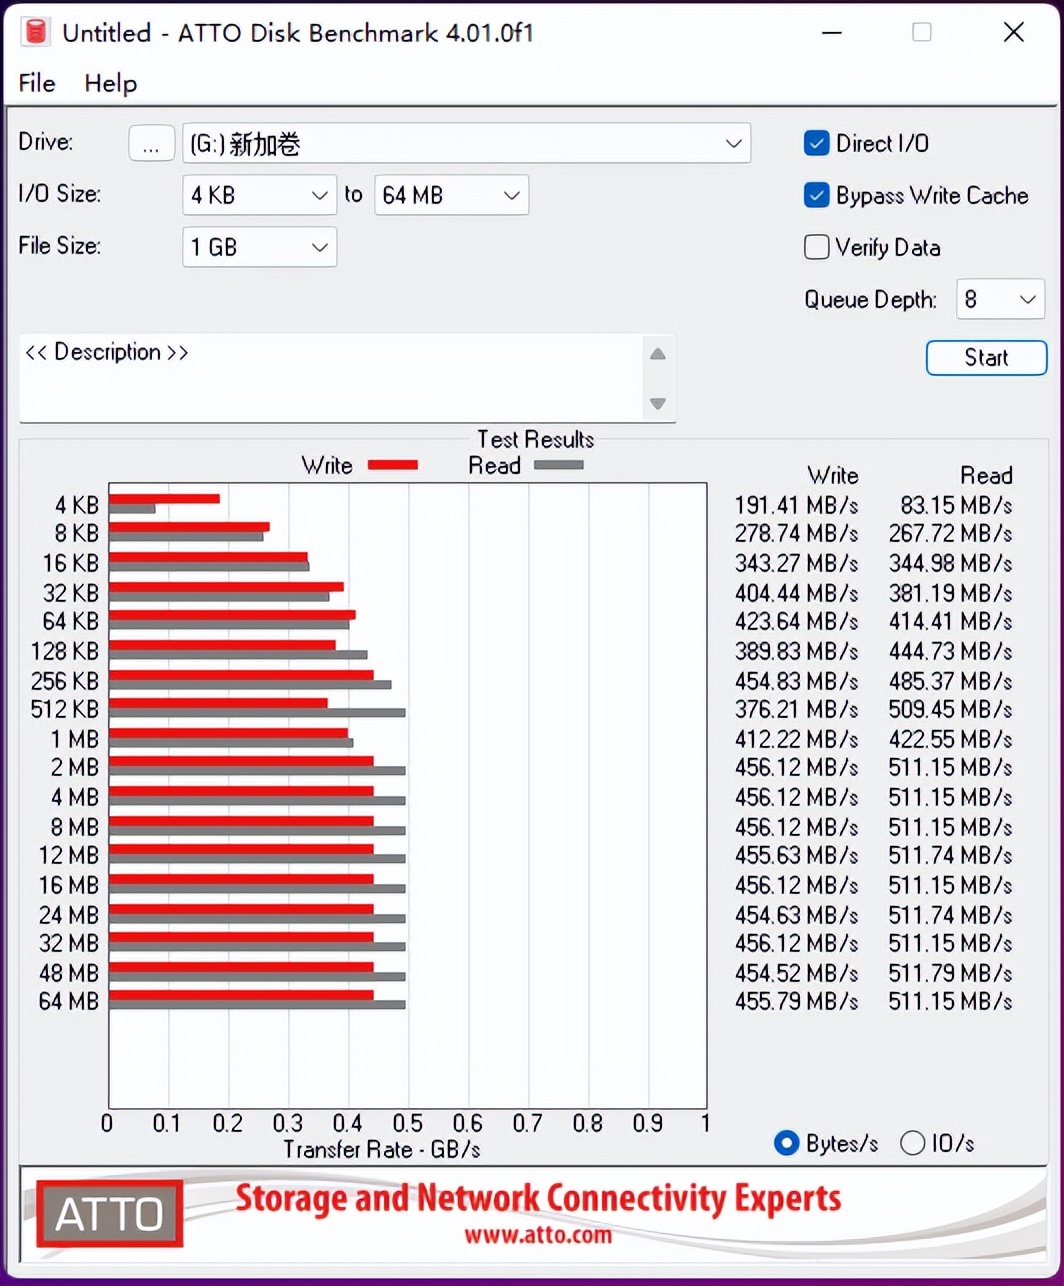This screenshot has height=1286, width=1064.
Task: Click the 64 MB row label in chart
Action: 69,1001
